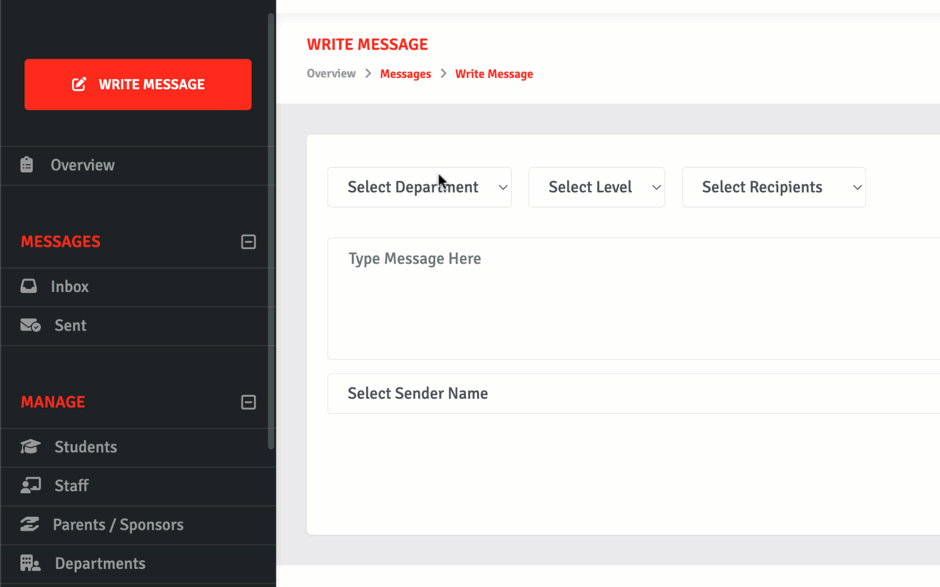Open the Select Level dropdown

(596, 187)
